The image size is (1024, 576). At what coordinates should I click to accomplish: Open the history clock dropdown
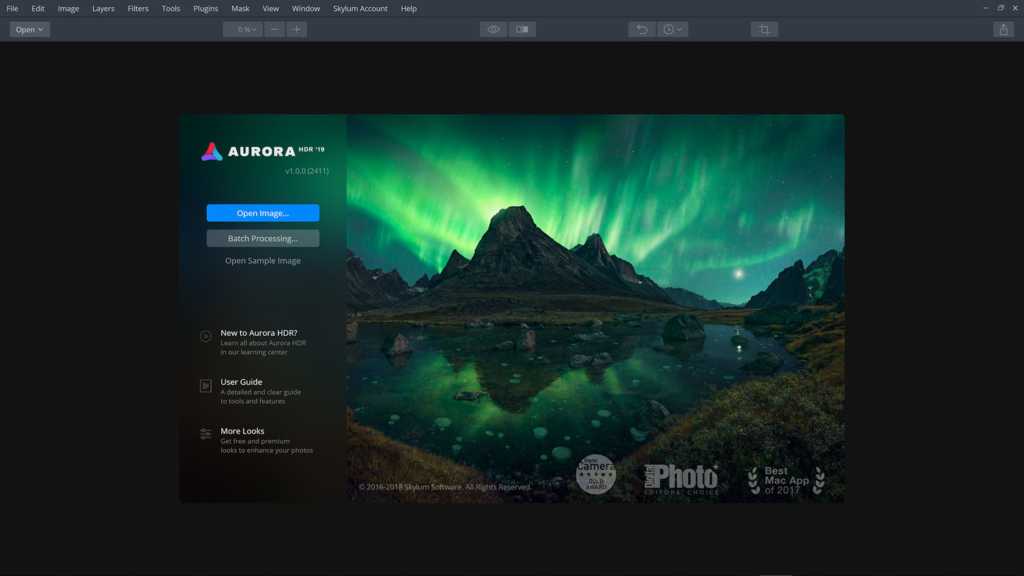point(673,29)
